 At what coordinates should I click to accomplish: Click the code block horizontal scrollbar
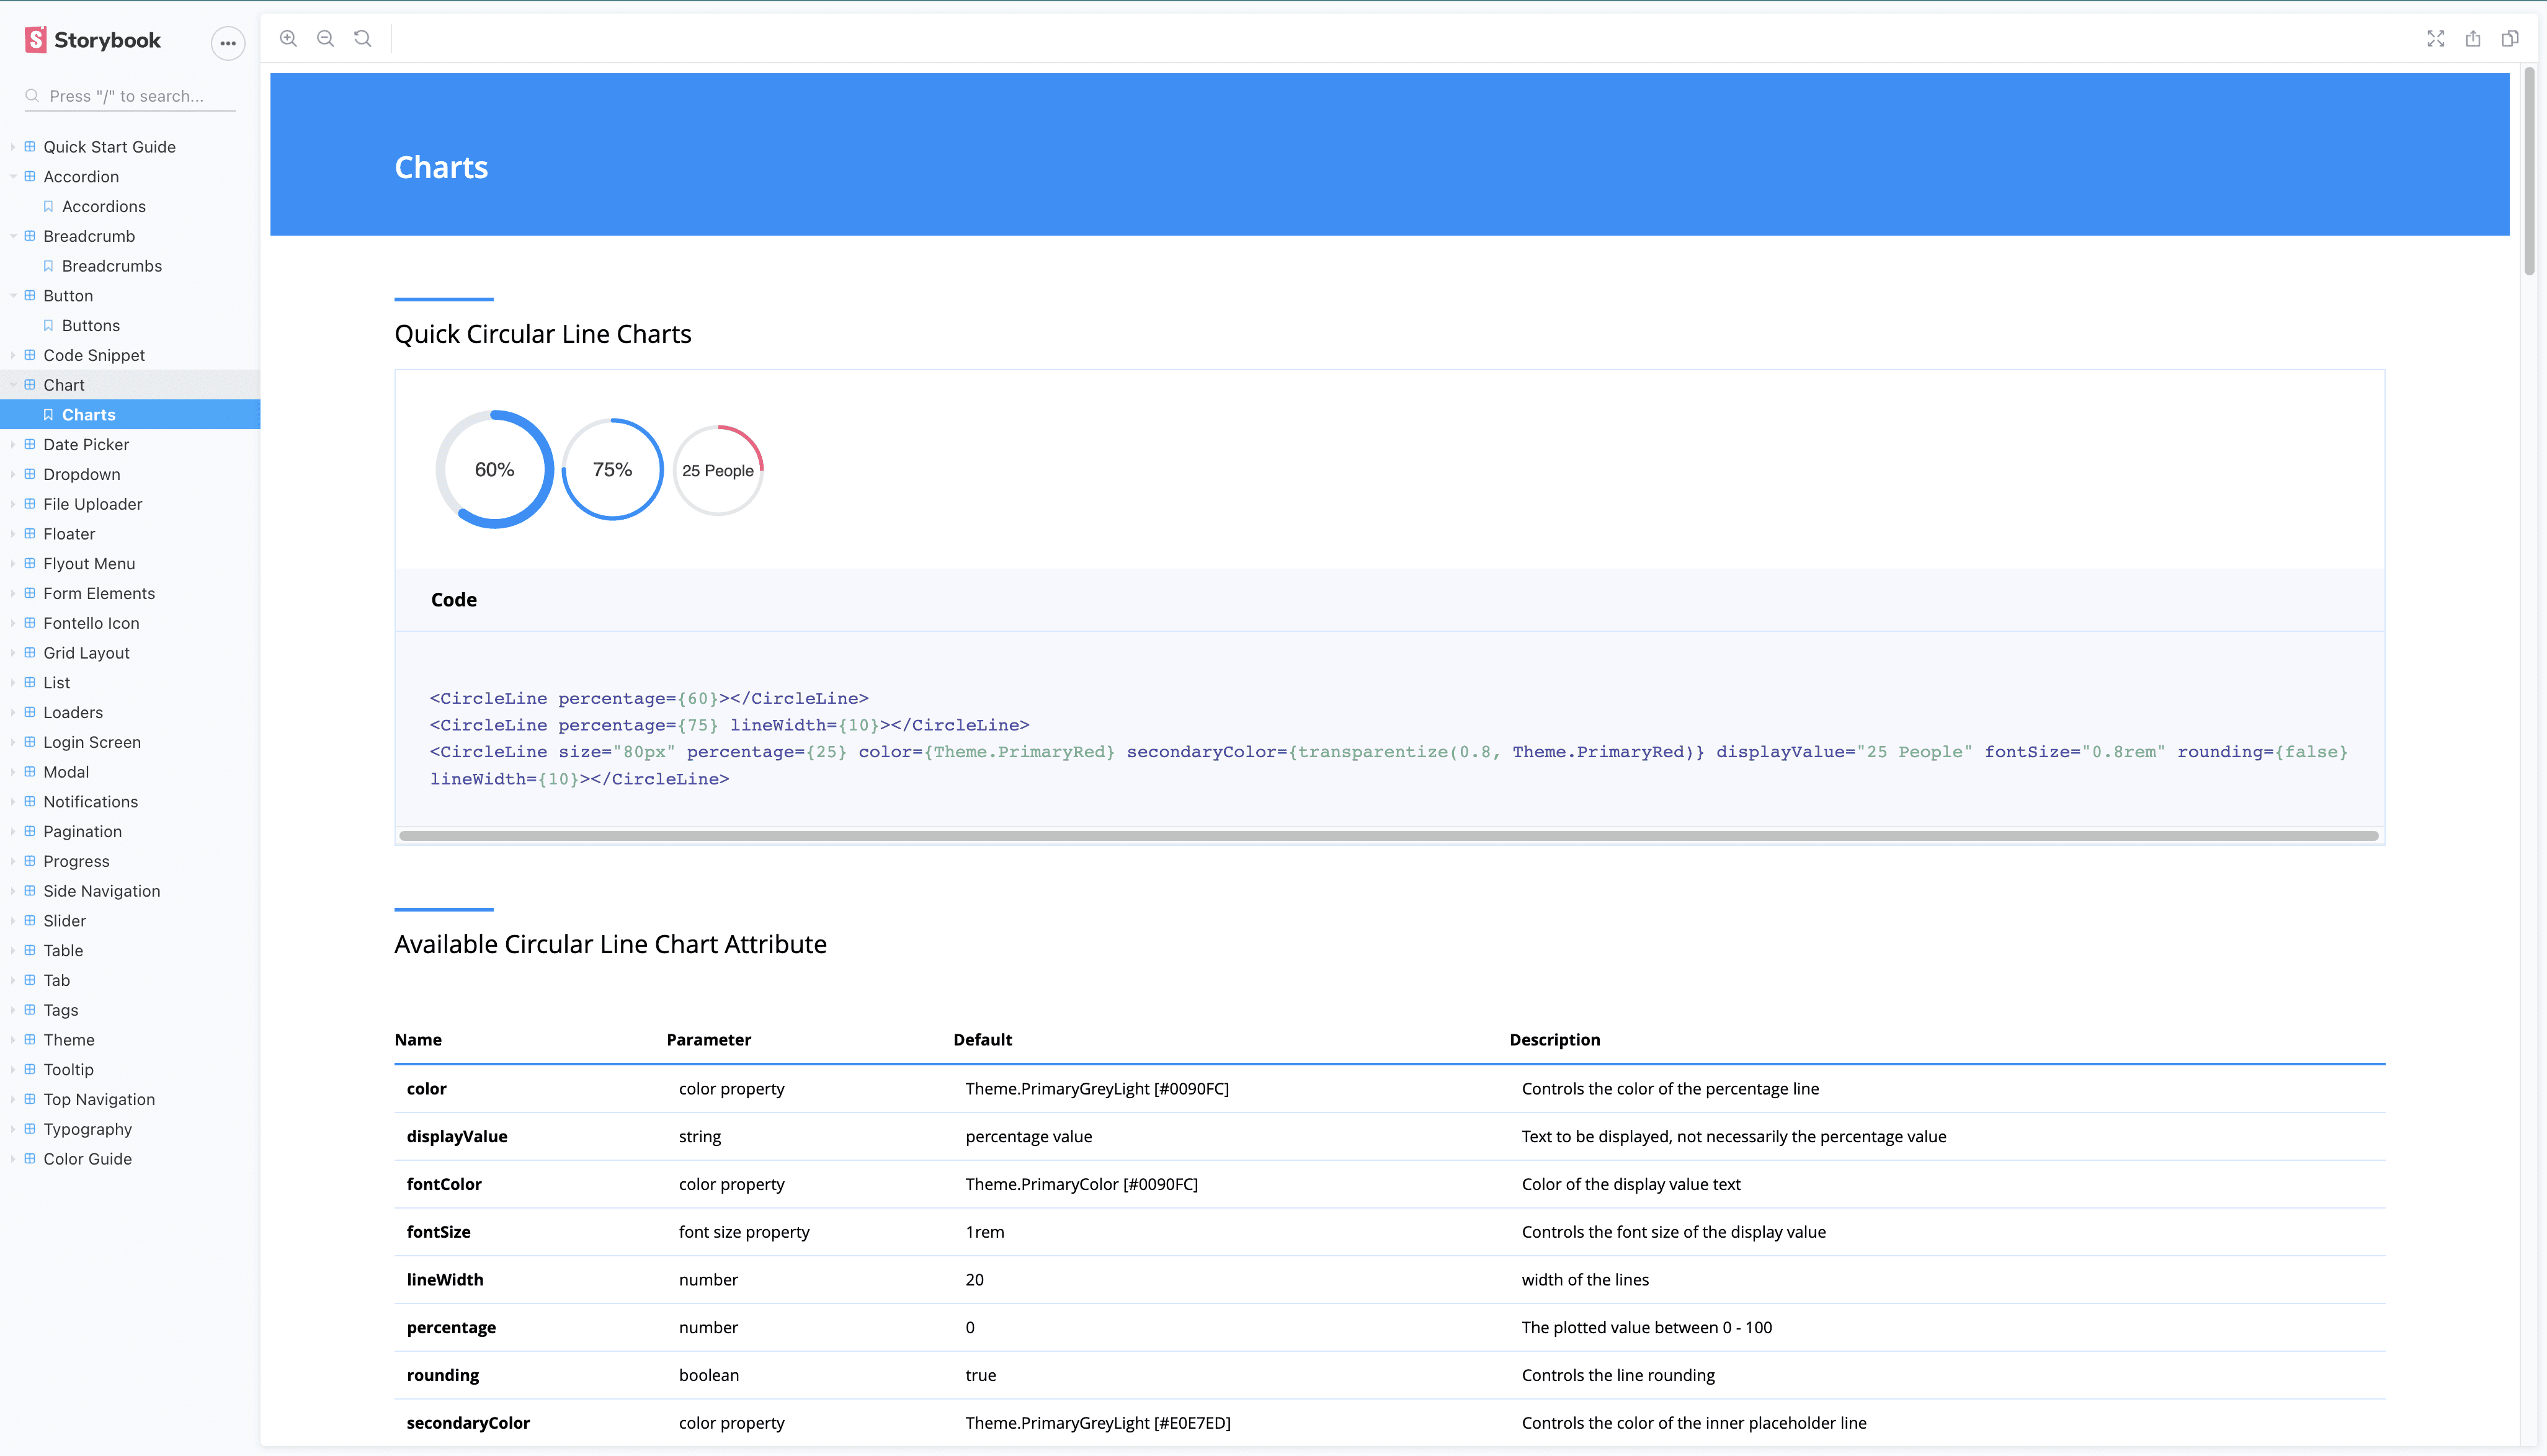click(1388, 836)
